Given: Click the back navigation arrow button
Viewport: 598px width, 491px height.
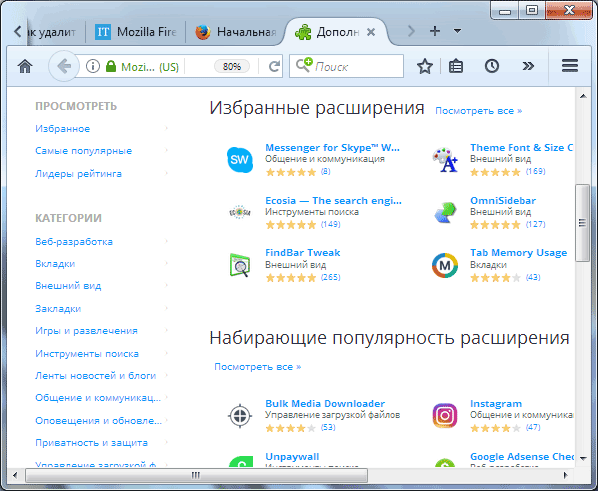Looking at the screenshot, I should click(x=64, y=66).
